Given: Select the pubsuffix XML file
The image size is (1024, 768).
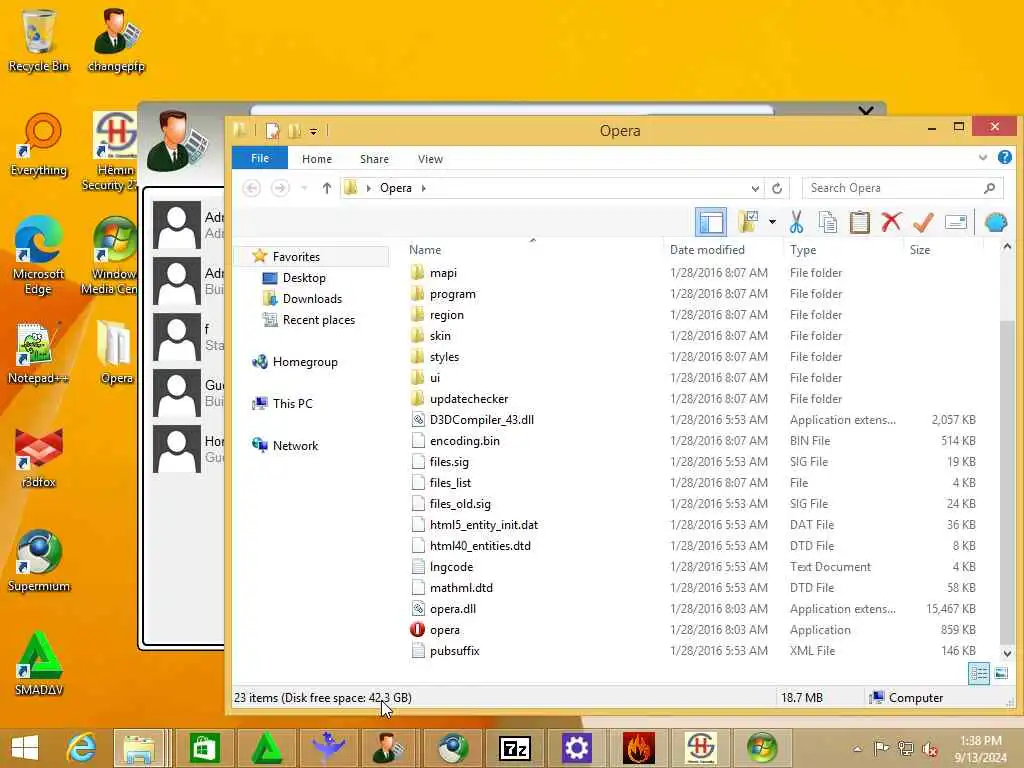Looking at the screenshot, I should coord(455,650).
